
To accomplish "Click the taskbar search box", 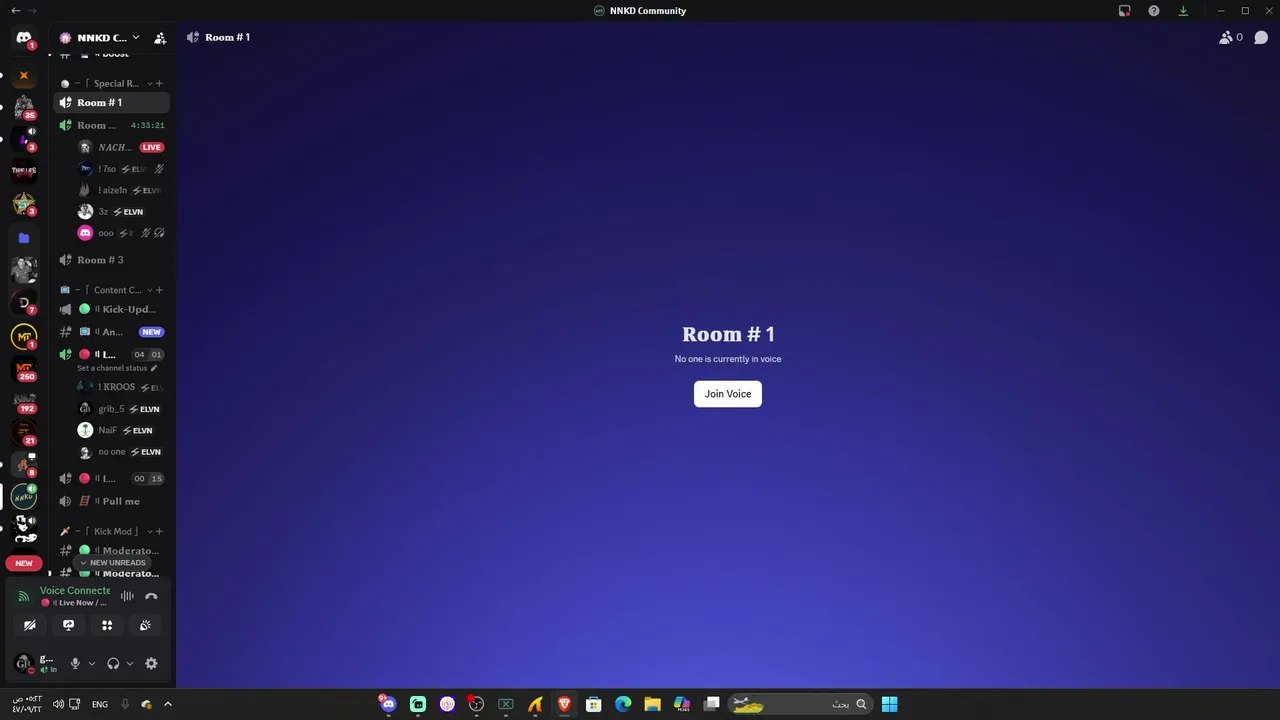I will [x=800, y=704].
